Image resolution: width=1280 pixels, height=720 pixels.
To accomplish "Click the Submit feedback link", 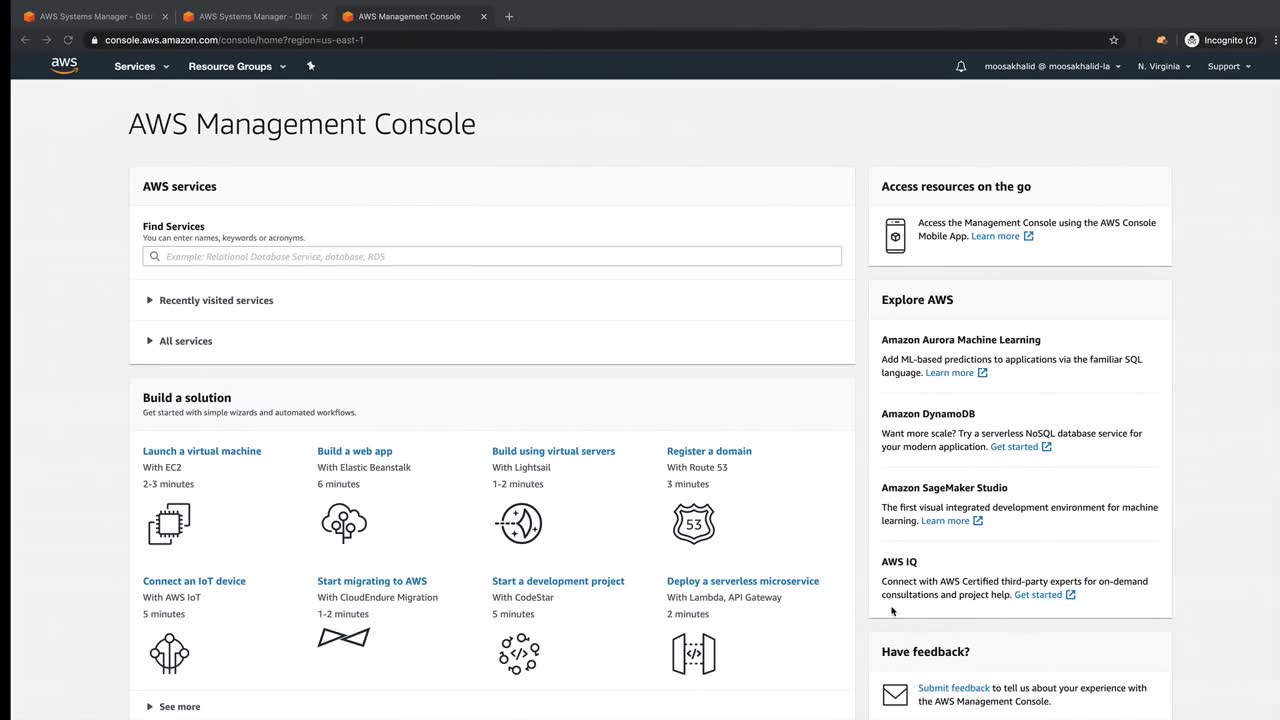I will tap(953, 688).
